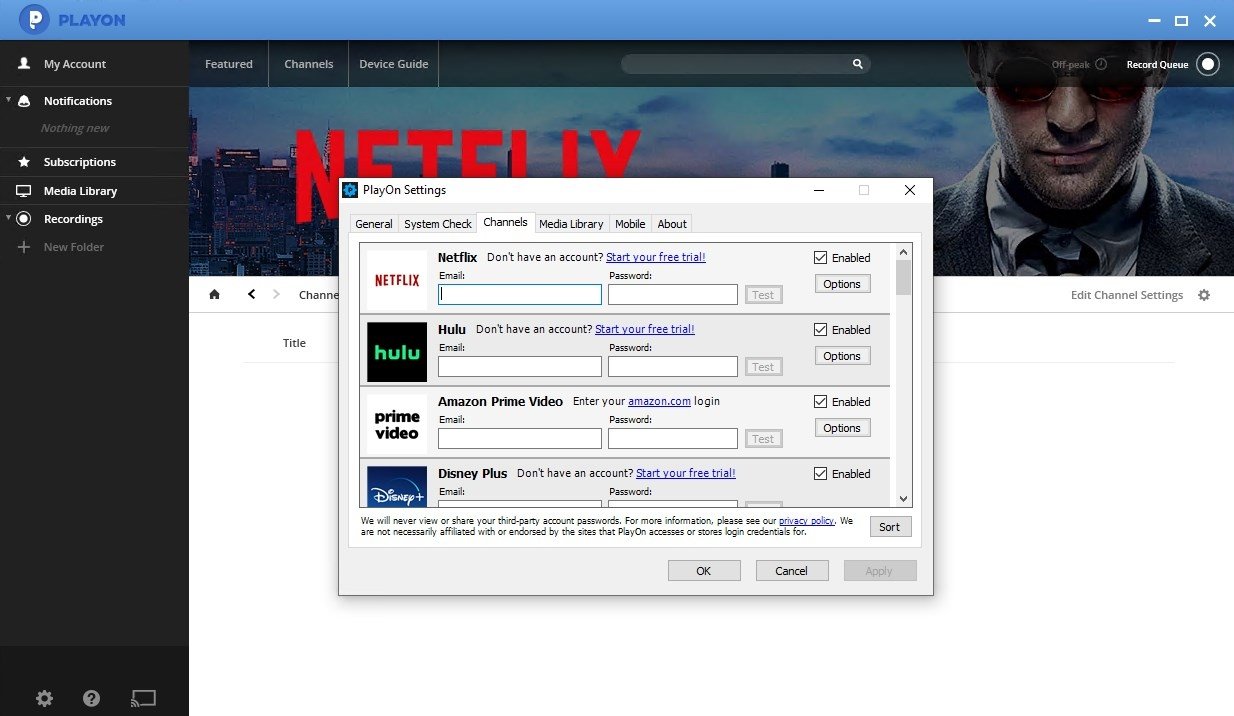The width and height of the screenshot is (1234, 716).
Task: Click the channel list scrollbar thumb
Action: pos(904,278)
